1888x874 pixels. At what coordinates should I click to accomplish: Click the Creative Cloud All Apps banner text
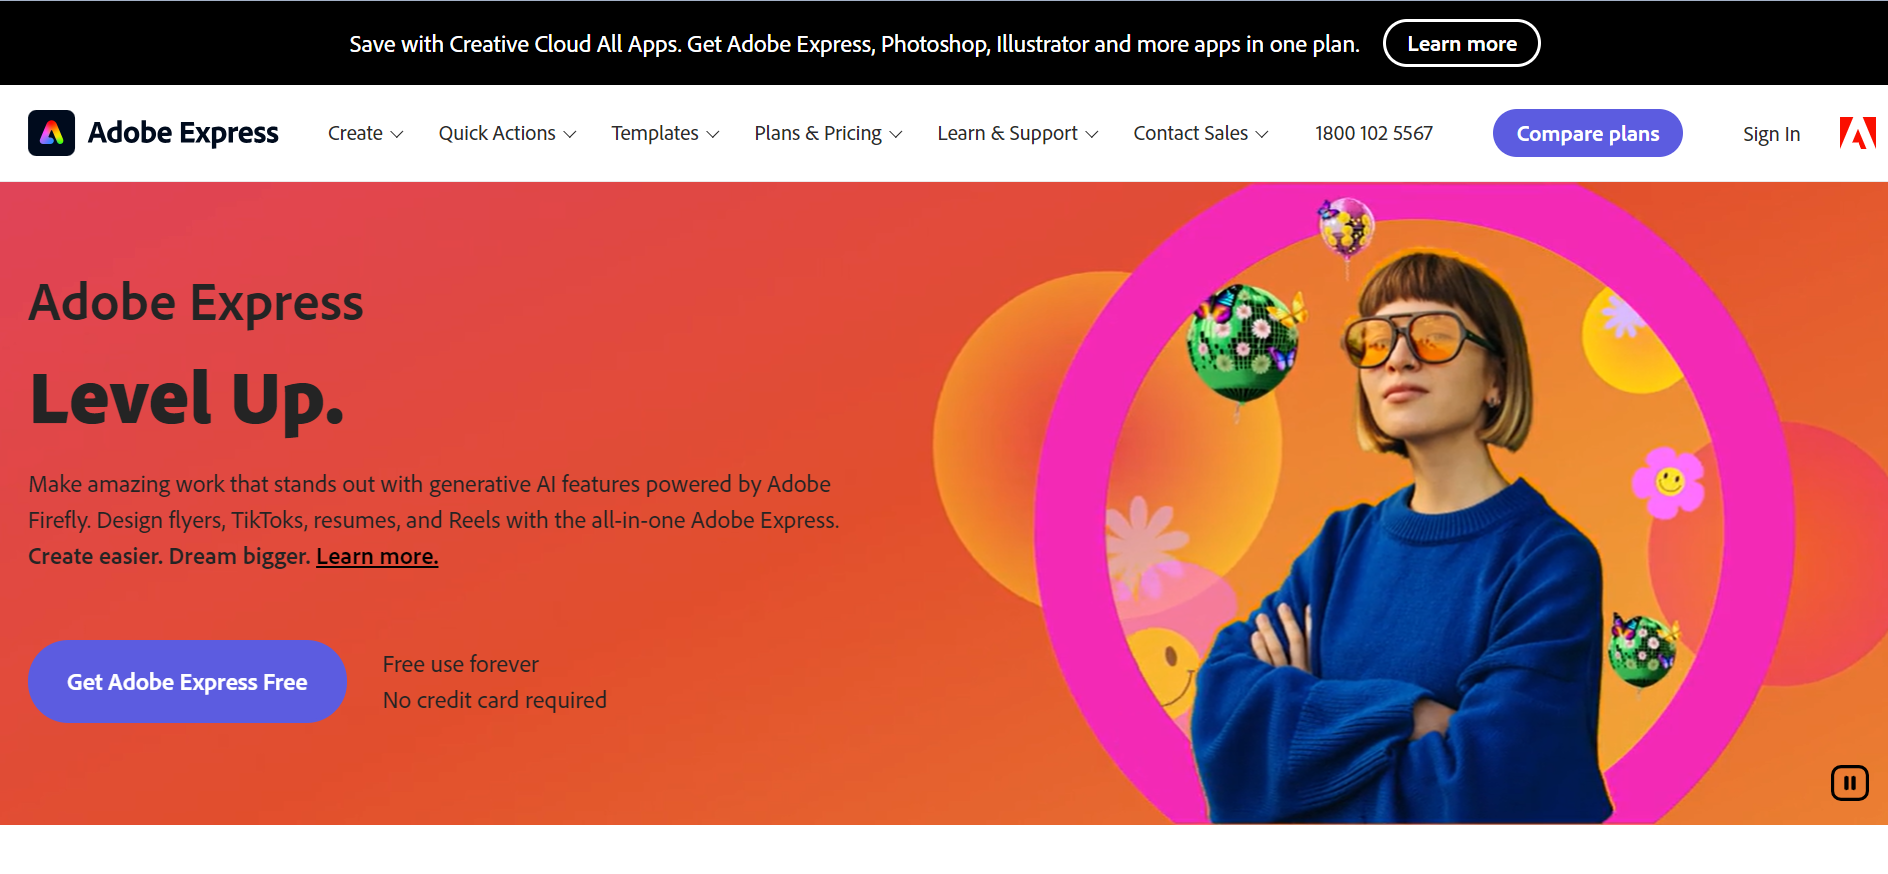click(854, 44)
